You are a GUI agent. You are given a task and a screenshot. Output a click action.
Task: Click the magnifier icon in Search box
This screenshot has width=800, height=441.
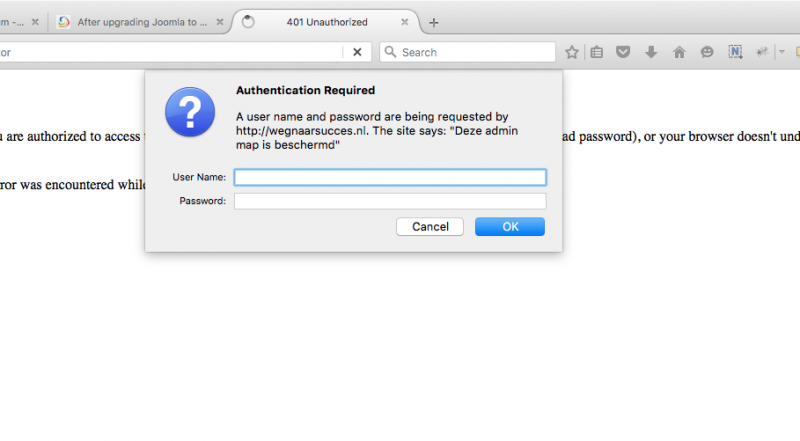click(x=390, y=52)
